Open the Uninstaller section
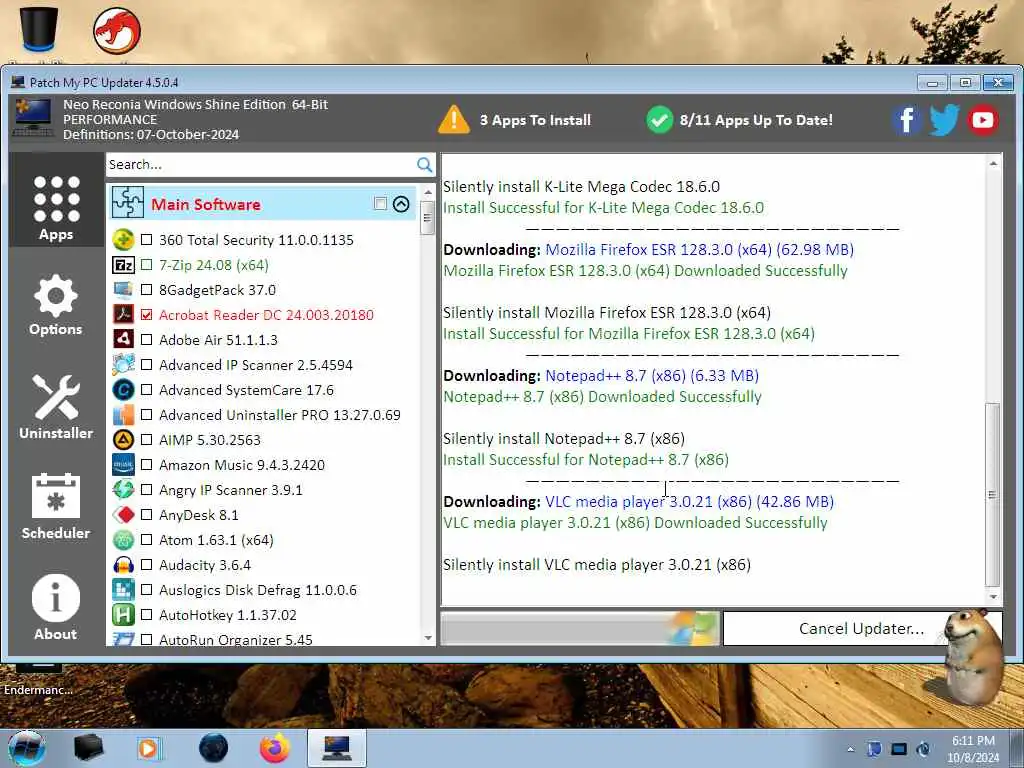The height and width of the screenshot is (768, 1024). pyautogui.click(x=56, y=408)
